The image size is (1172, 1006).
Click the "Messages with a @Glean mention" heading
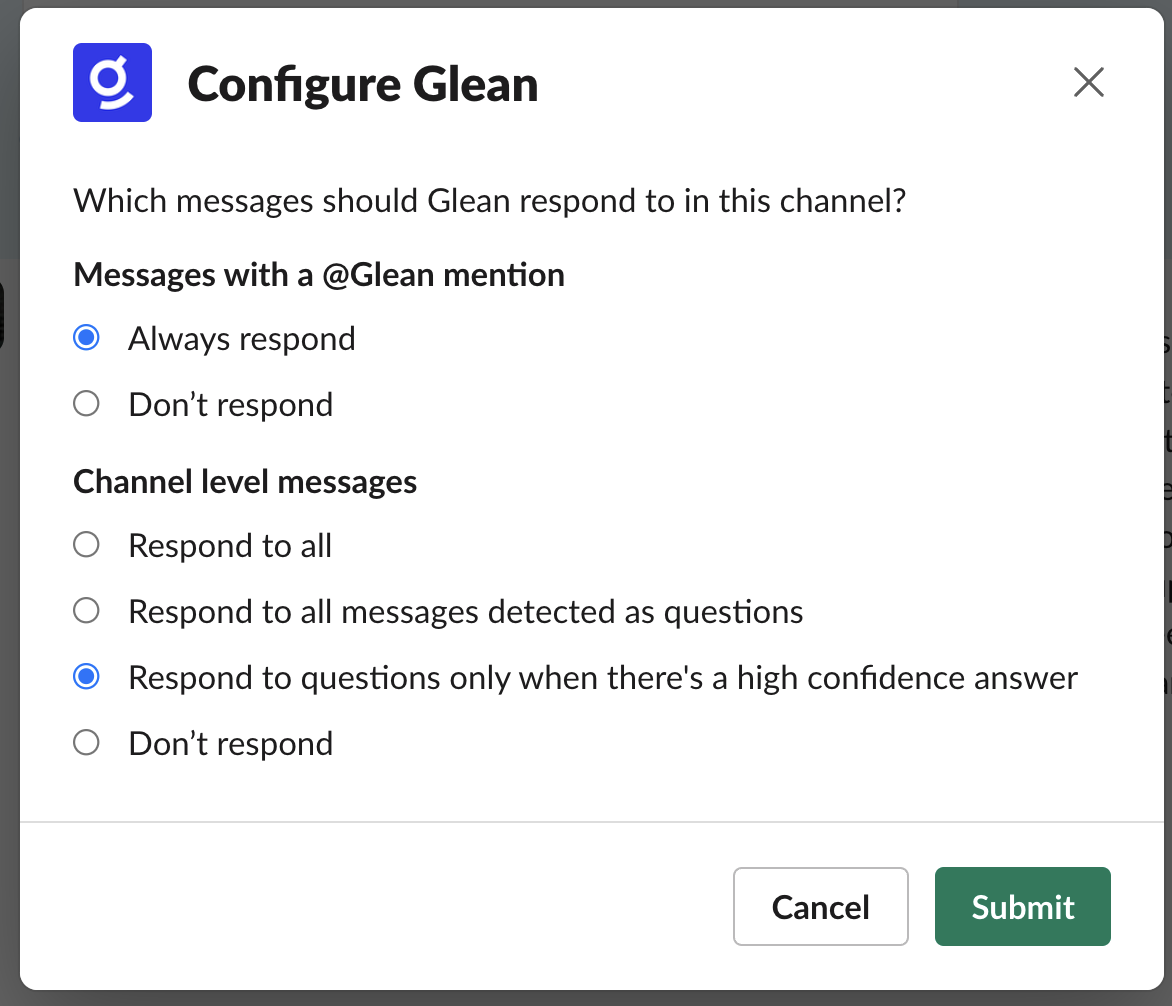318,274
